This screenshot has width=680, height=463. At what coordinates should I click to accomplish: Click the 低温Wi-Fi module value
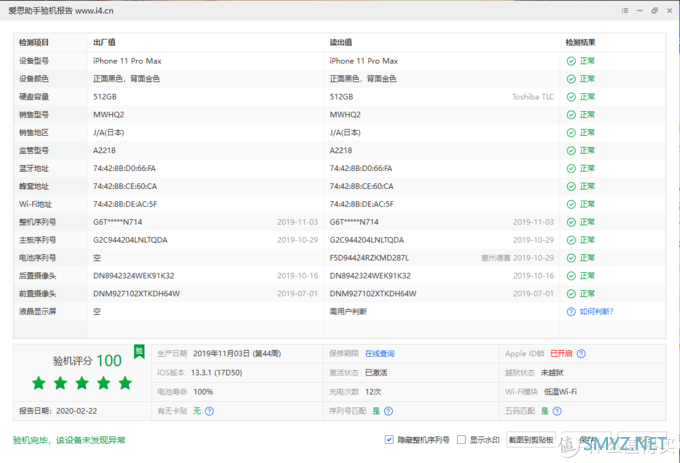click(x=560, y=392)
